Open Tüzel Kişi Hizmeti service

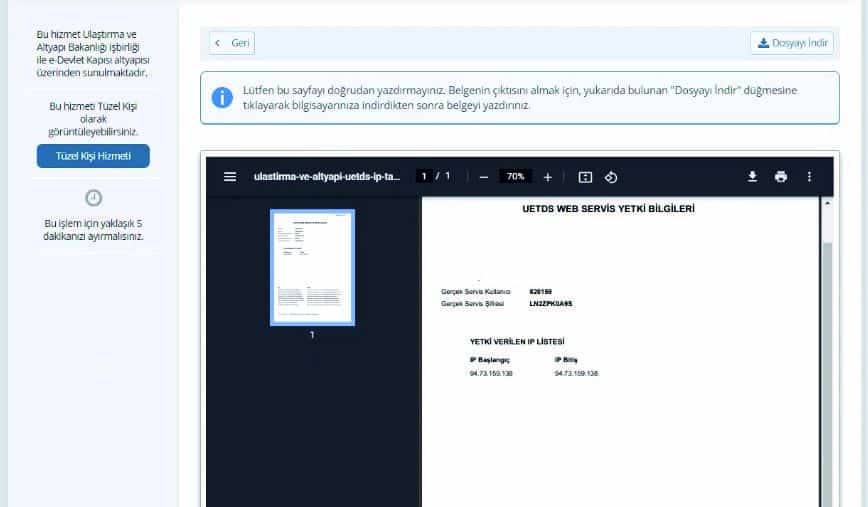click(93, 156)
